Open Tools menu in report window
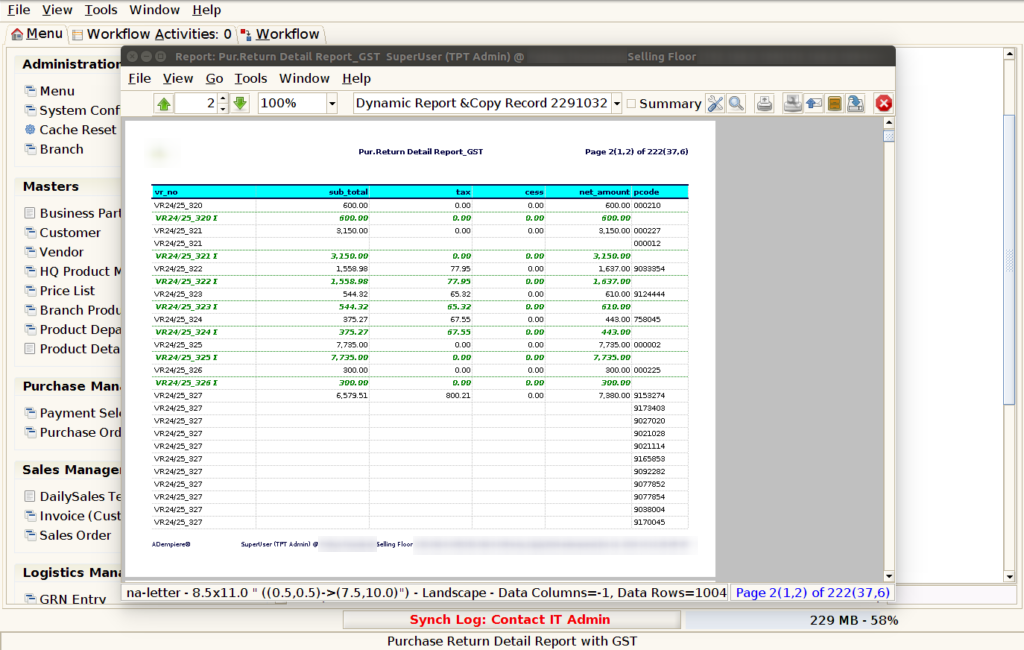Viewport: 1024px width, 650px height. (x=251, y=78)
